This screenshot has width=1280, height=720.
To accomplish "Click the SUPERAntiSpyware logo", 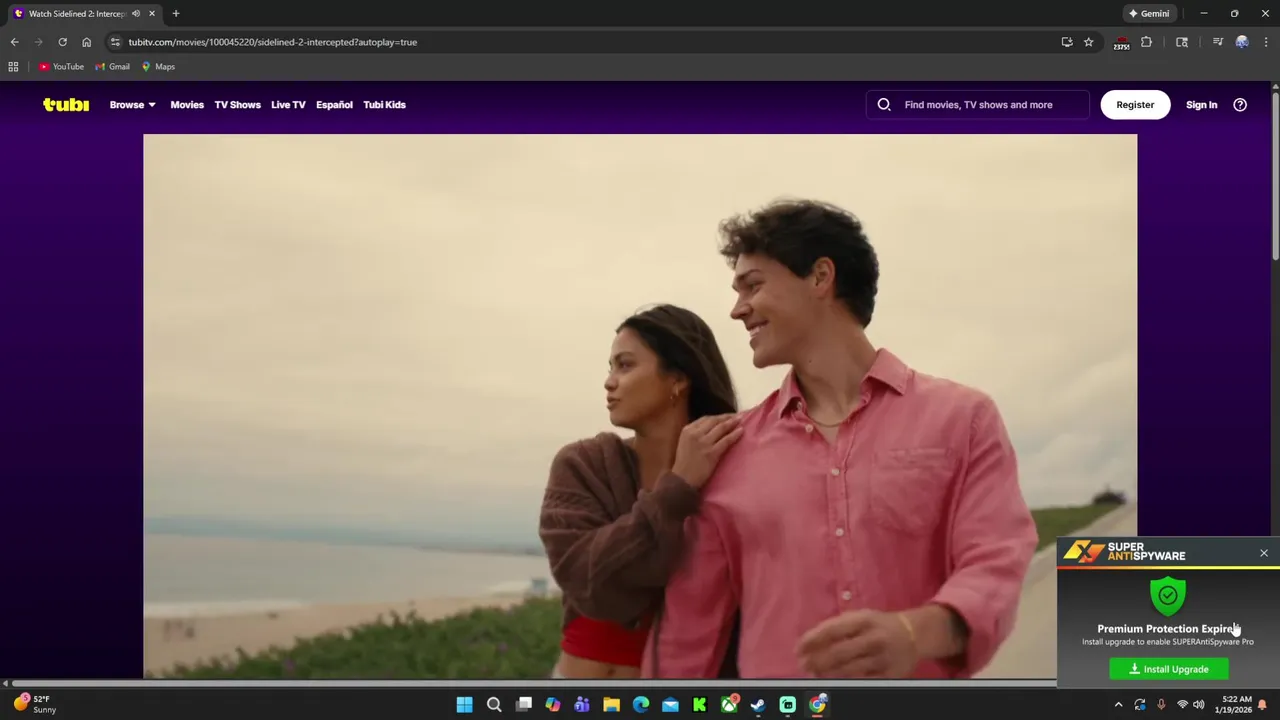I will [1124, 552].
